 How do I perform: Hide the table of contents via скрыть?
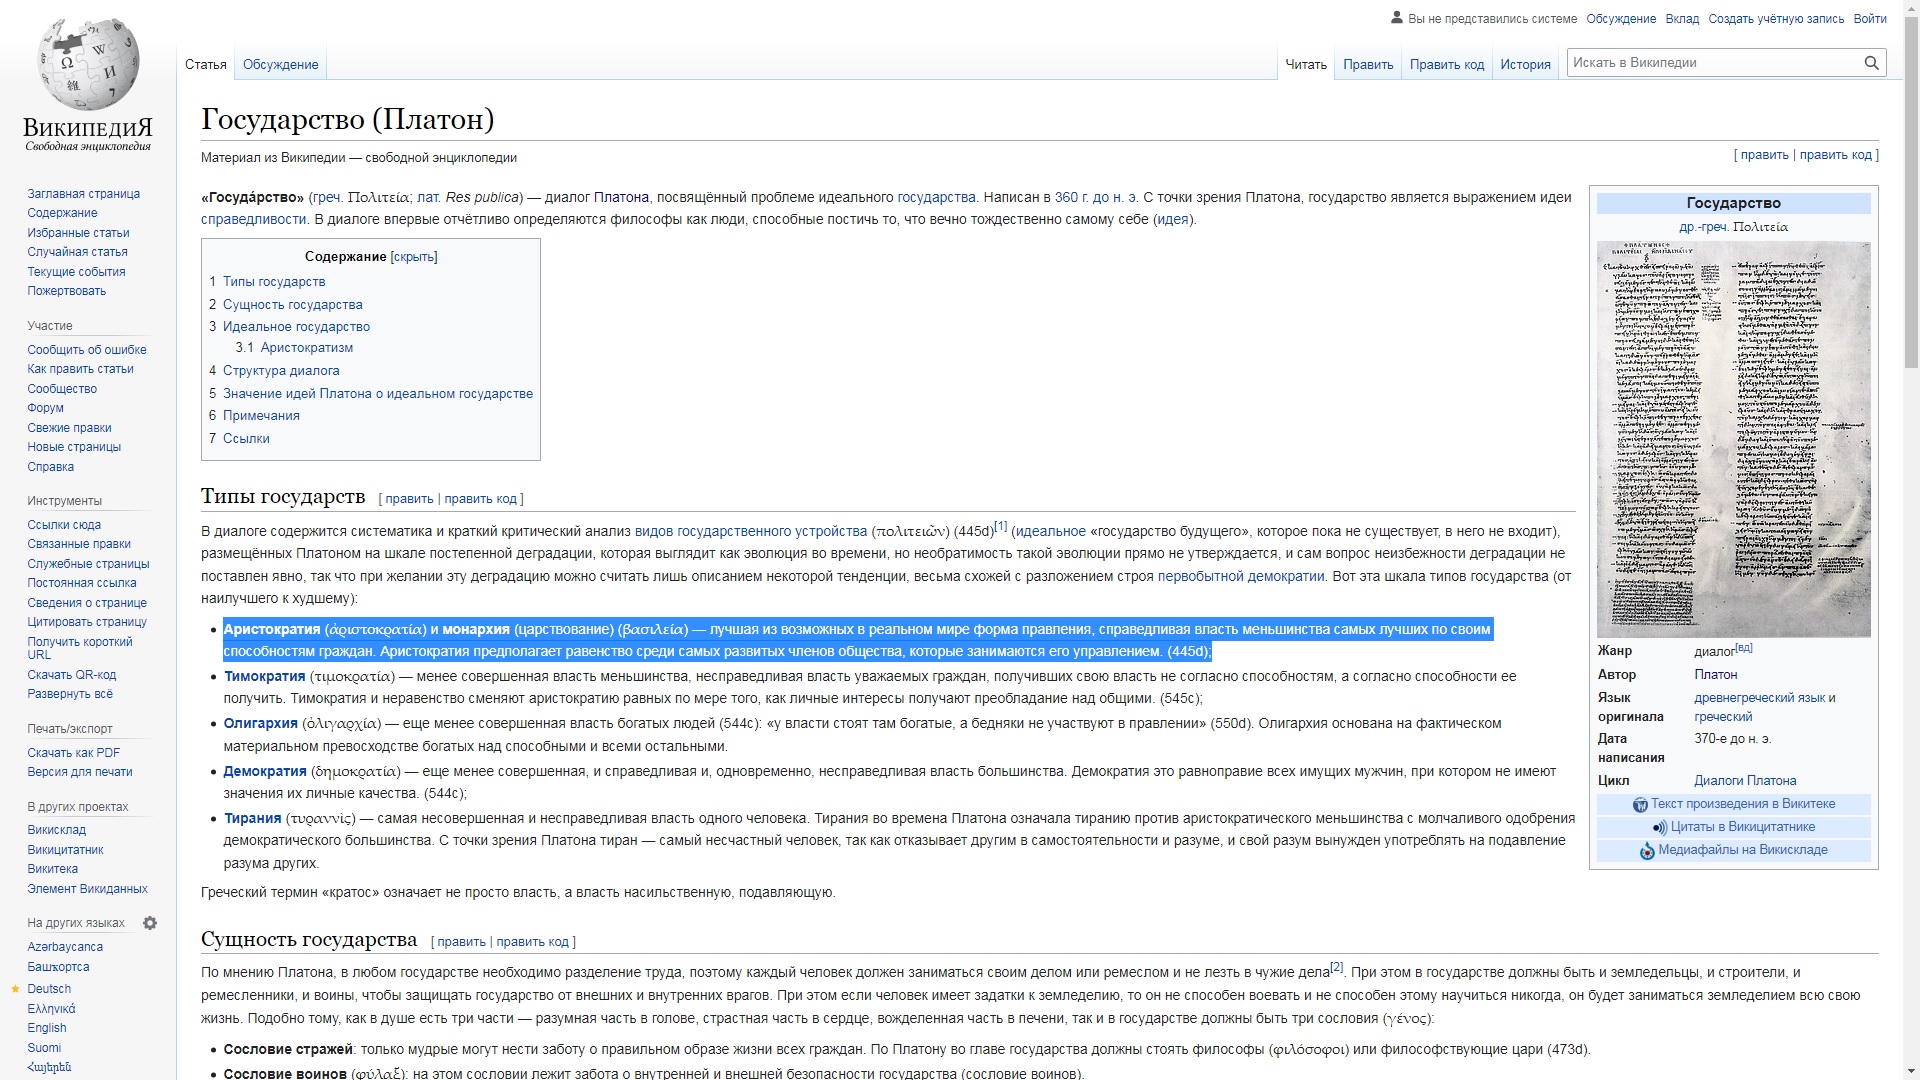(414, 257)
